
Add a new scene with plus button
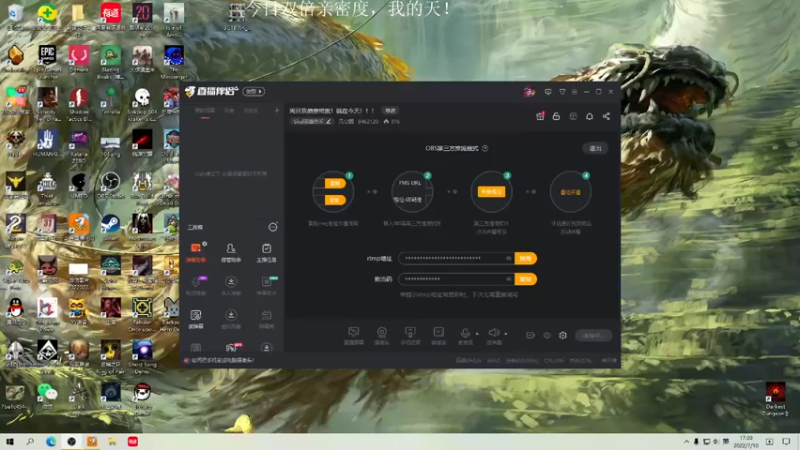[x=277, y=111]
